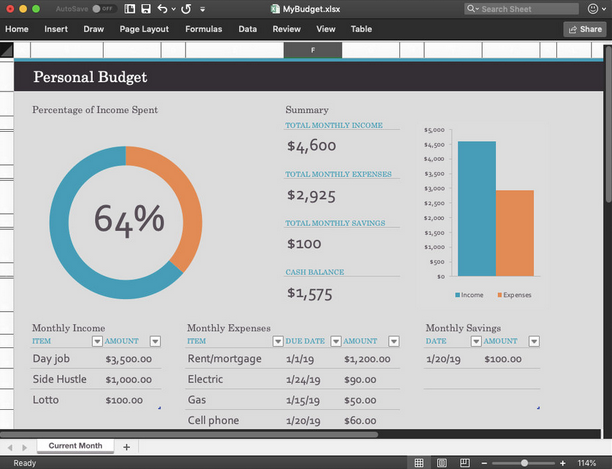
Task: Click the Expenses legend entry
Action: 514,295
